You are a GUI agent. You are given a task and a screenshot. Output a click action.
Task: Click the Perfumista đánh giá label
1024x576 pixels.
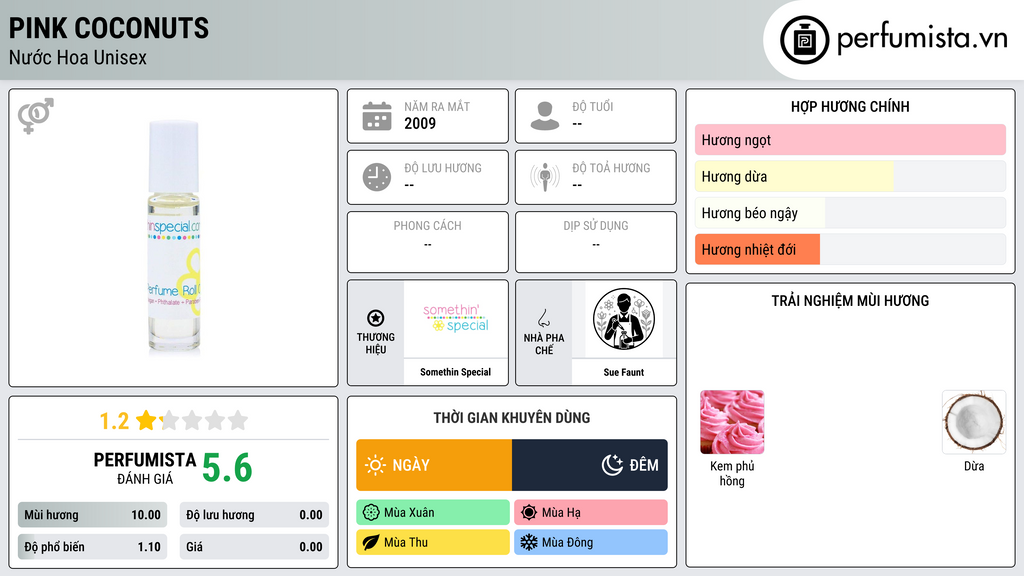pyautogui.click(x=145, y=468)
